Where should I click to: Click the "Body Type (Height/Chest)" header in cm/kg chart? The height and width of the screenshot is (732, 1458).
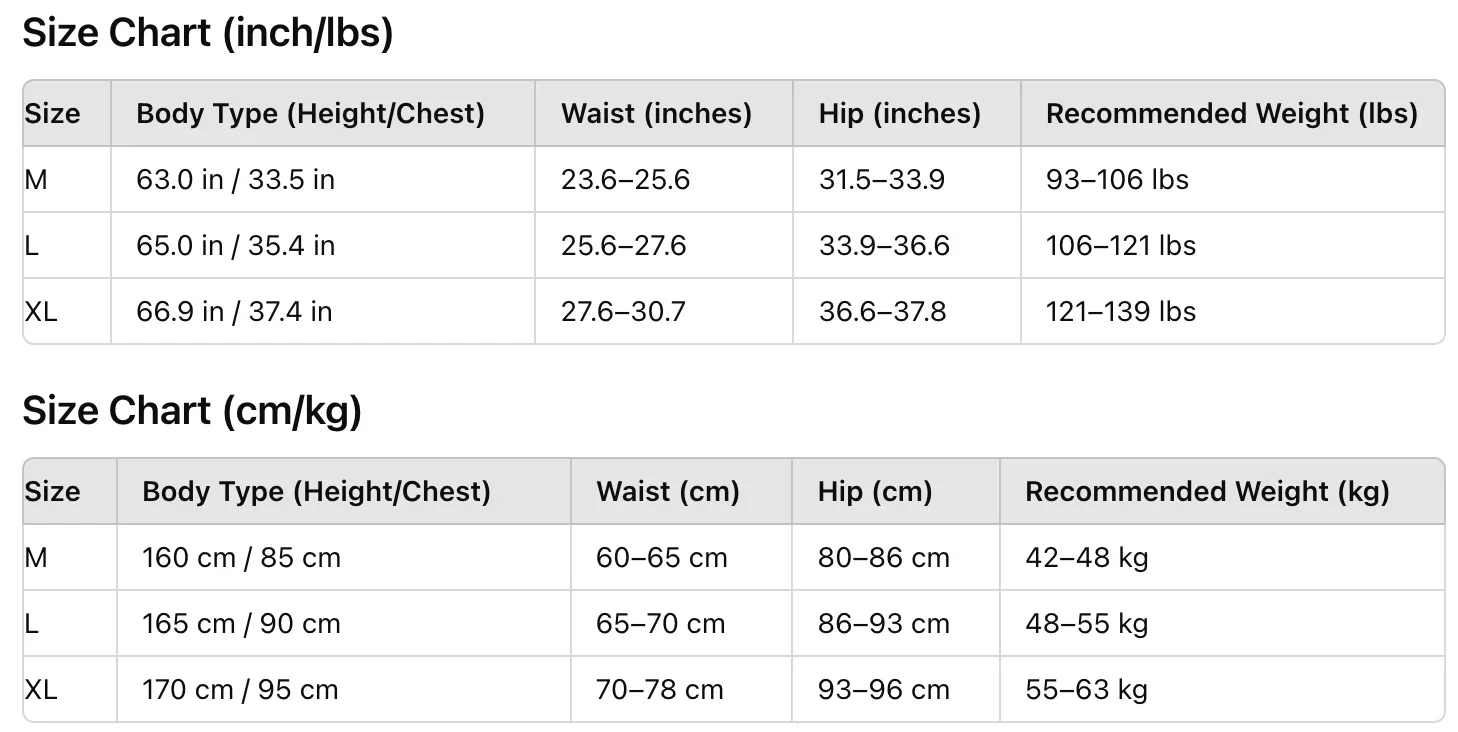(x=316, y=492)
